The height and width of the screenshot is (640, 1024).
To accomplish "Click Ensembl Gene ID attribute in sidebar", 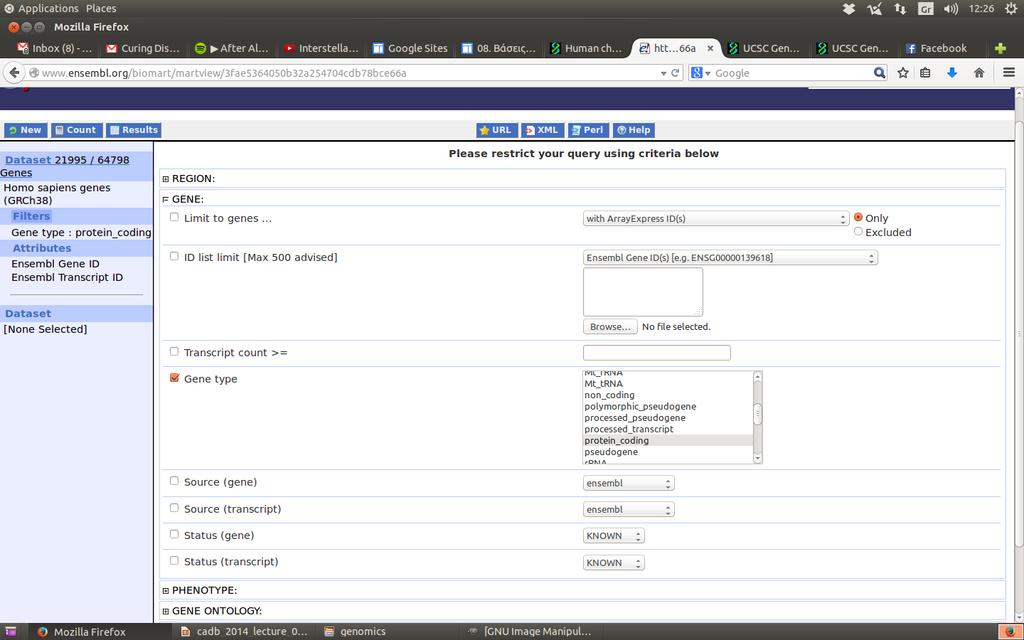I will pos(56,264).
